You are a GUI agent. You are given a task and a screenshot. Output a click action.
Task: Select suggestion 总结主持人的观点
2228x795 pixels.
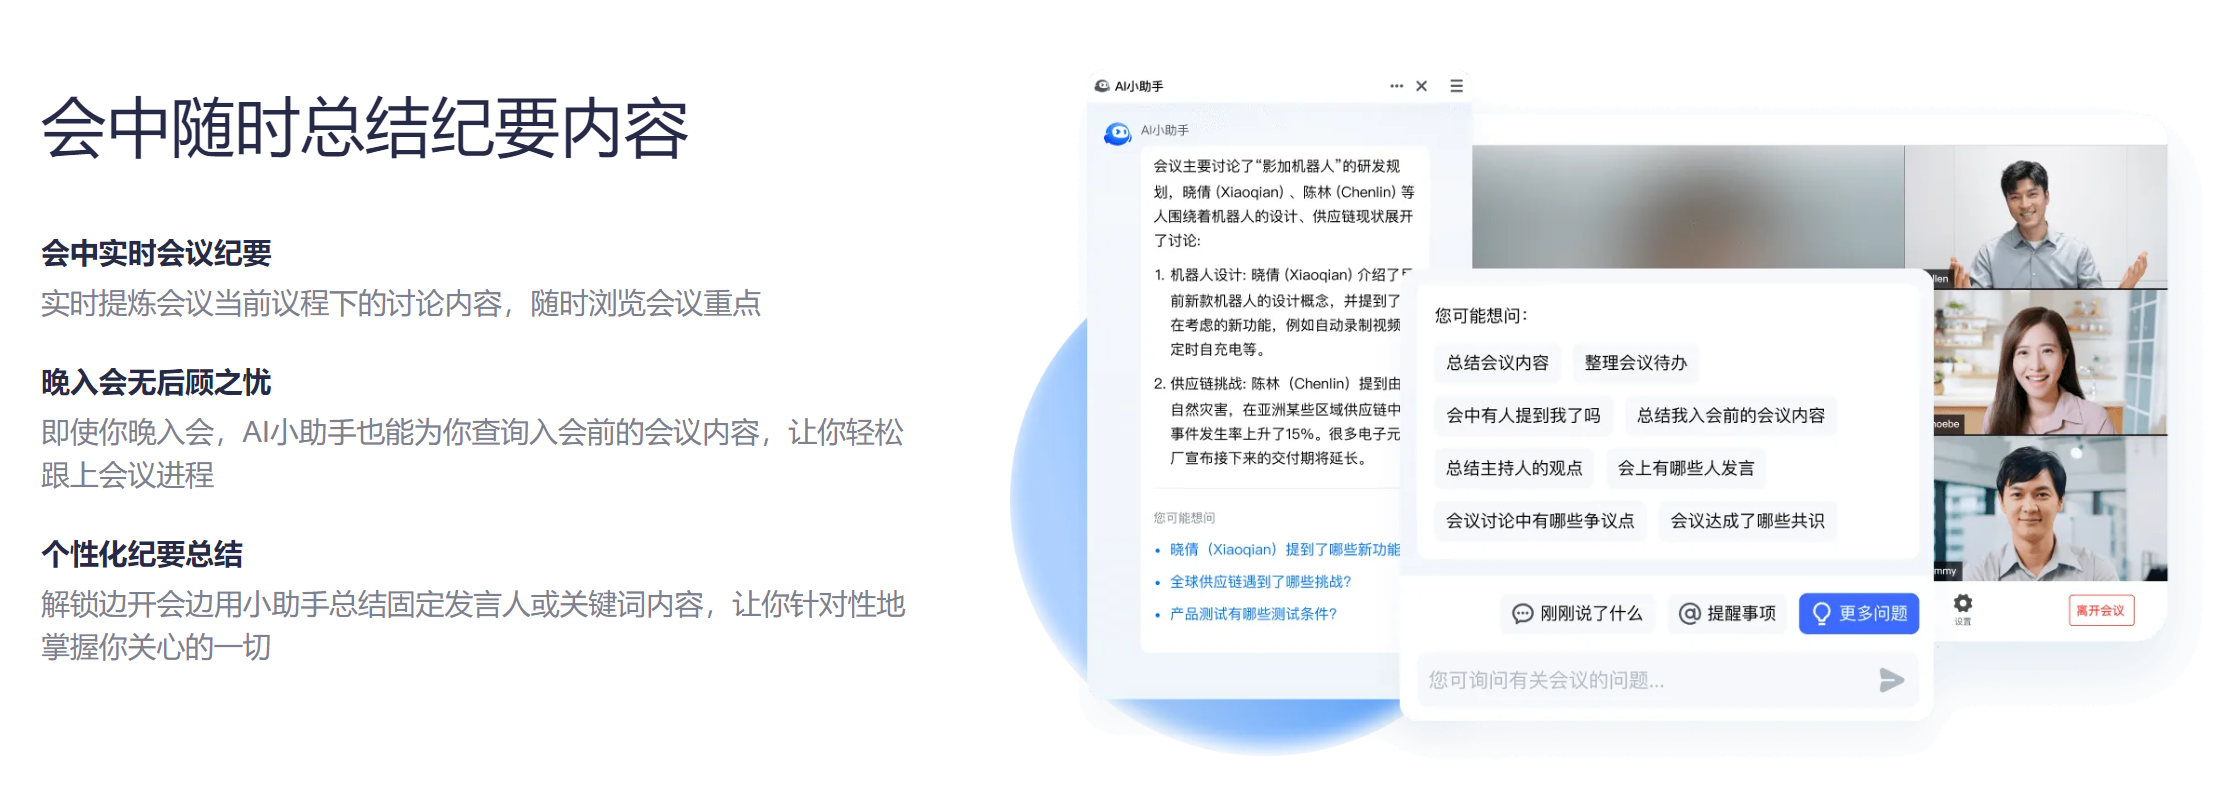(1514, 468)
